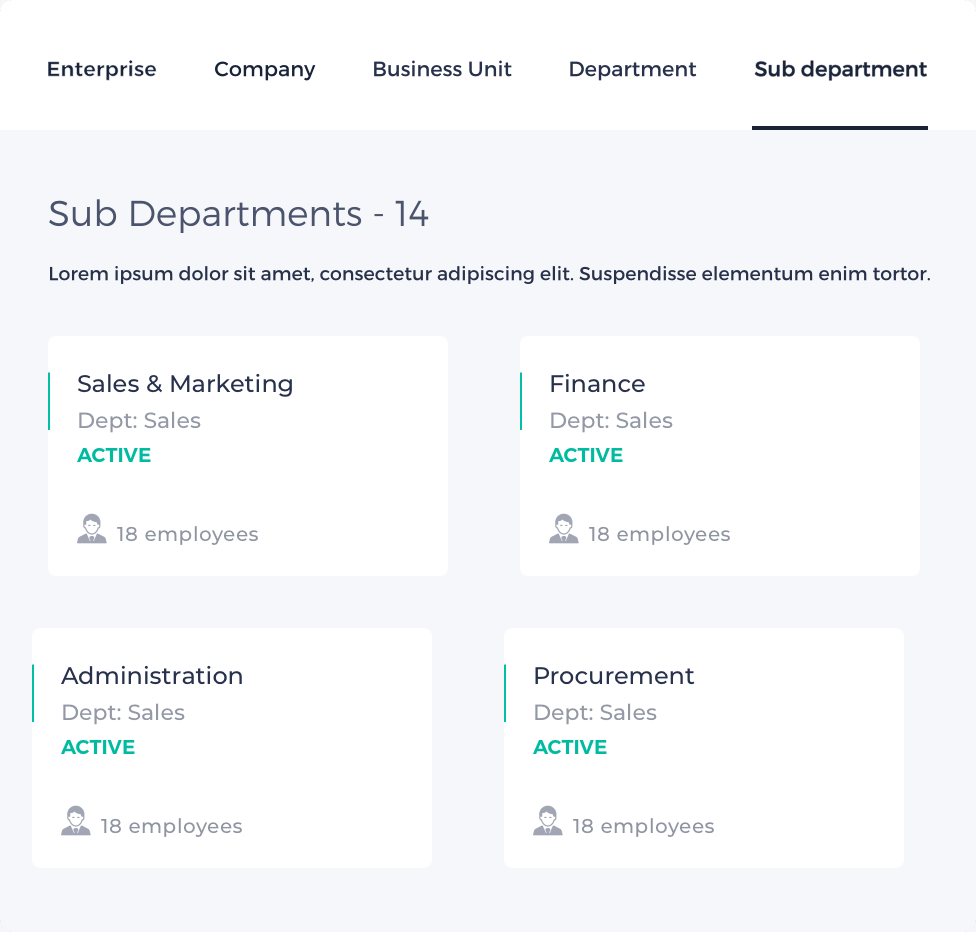Image resolution: width=976 pixels, height=932 pixels.
Task: Click ACTIVE status on Sales & Marketing card
Action: 114,455
